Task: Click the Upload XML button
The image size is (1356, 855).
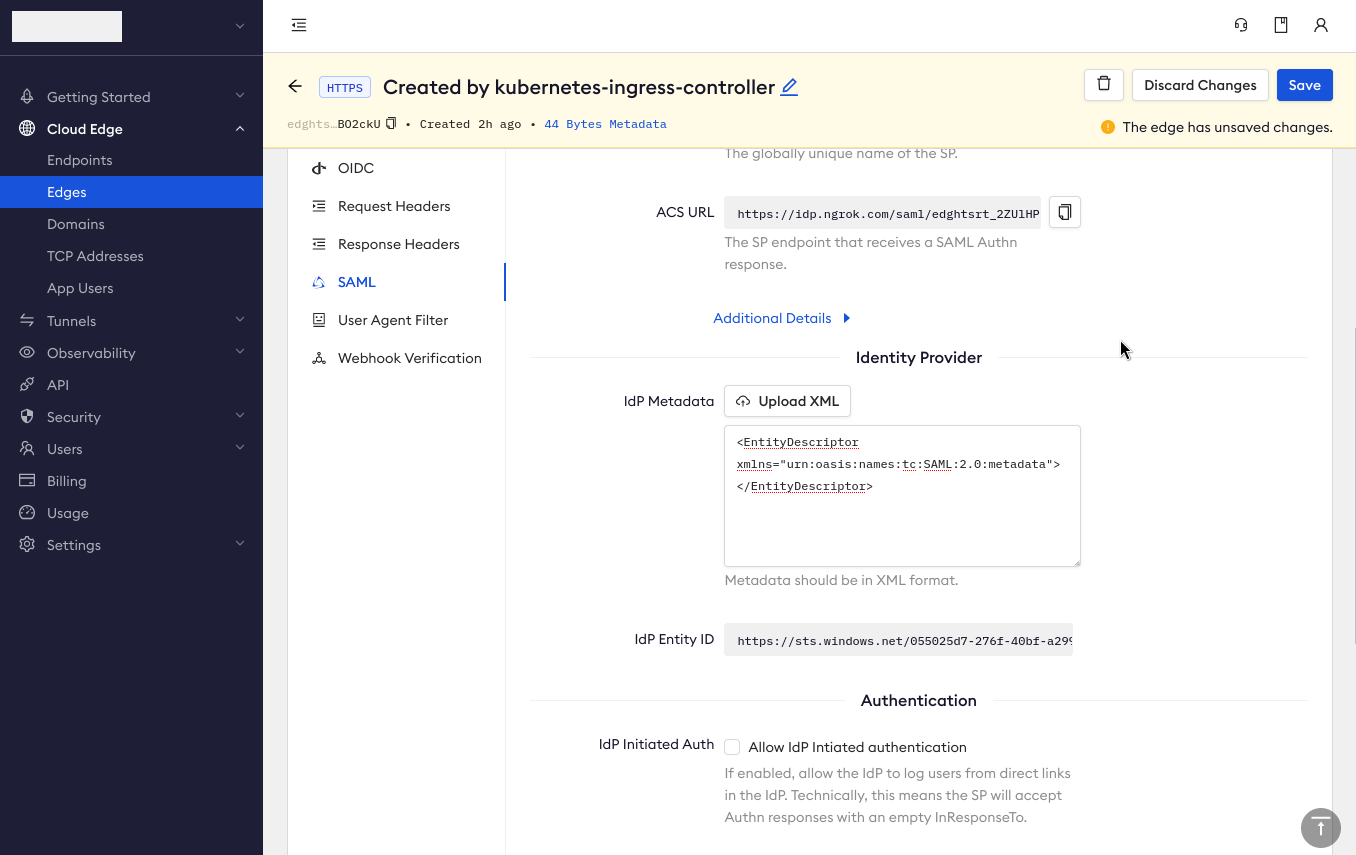Action: (787, 401)
